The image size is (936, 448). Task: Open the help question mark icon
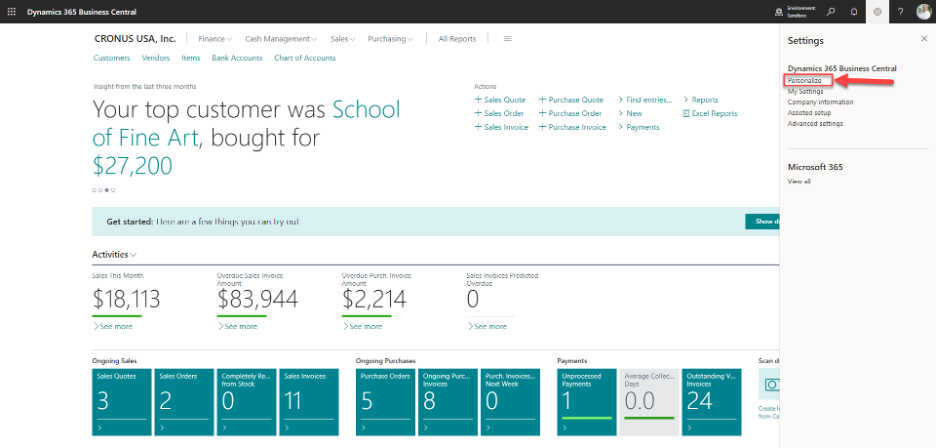click(x=900, y=12)
